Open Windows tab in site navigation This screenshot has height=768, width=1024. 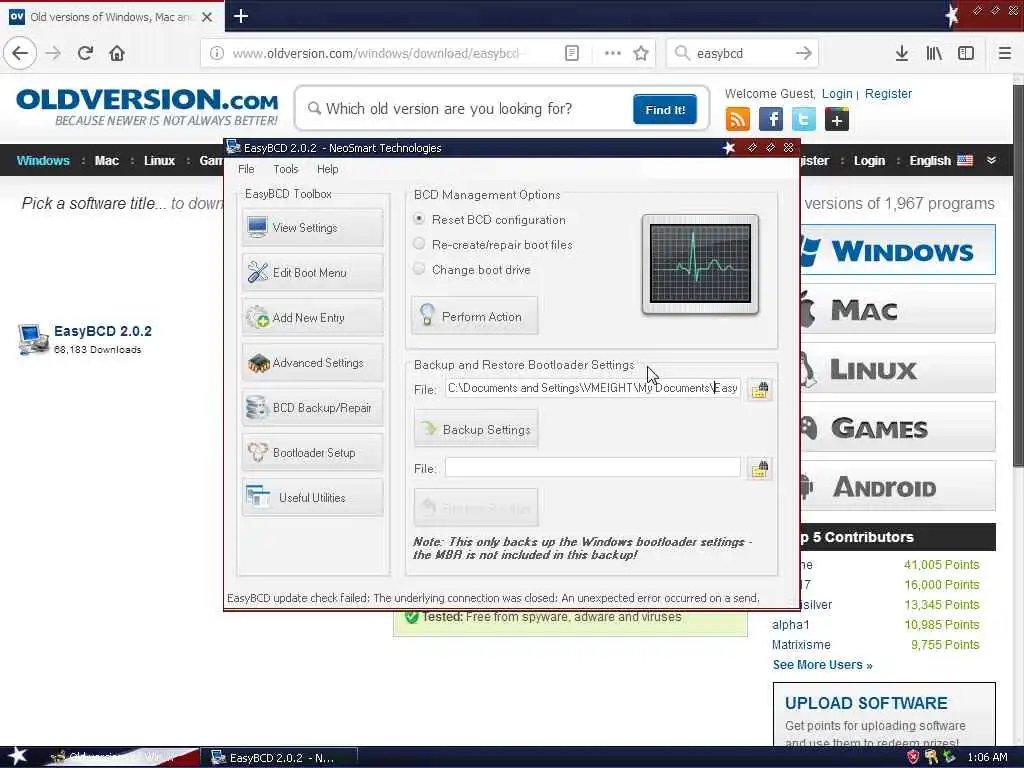coord(43,161)
